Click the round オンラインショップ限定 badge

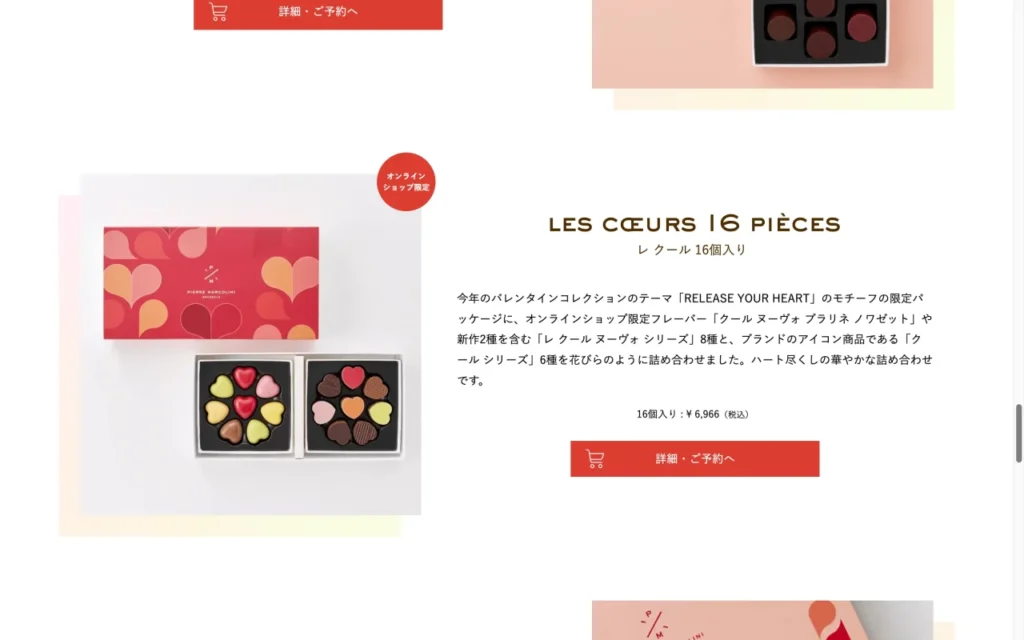406,182
